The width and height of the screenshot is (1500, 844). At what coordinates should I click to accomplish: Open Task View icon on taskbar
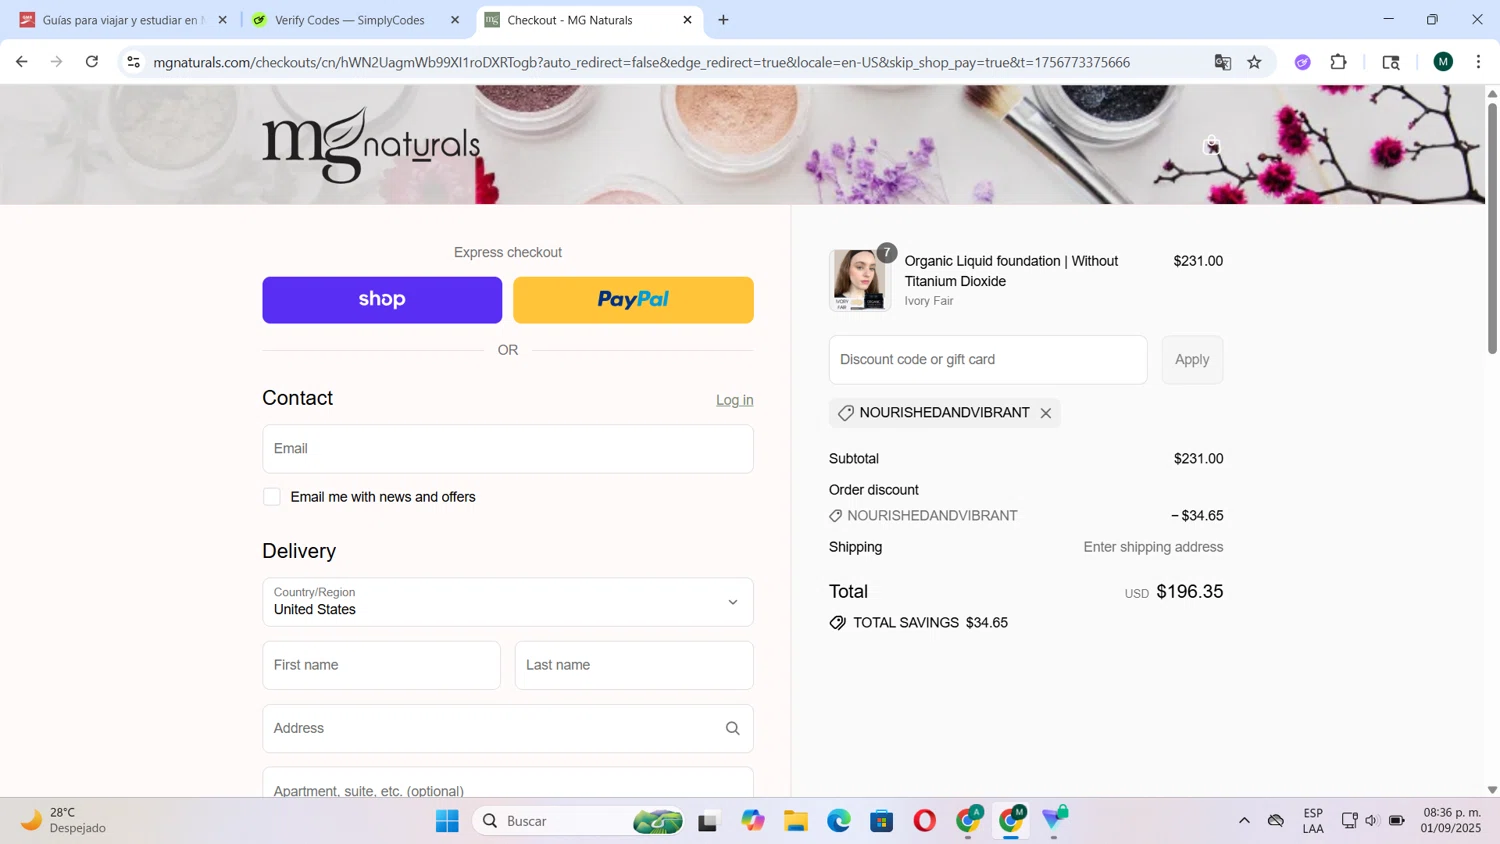[708, 821]
